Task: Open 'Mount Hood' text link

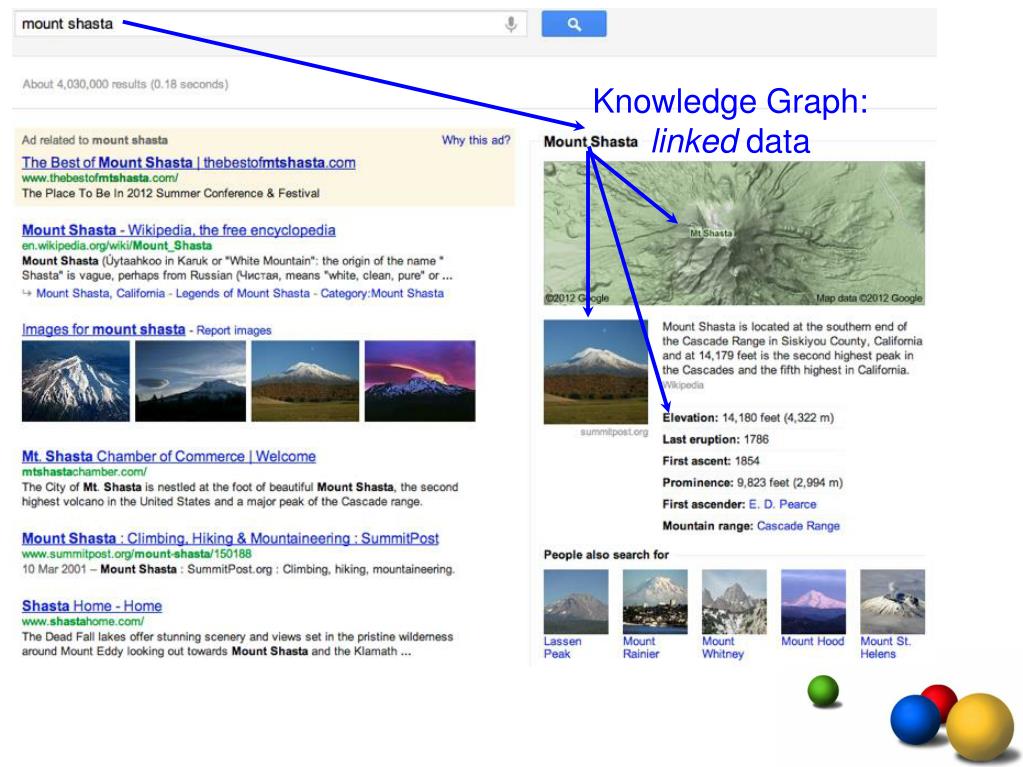Action: click(812, 641)
